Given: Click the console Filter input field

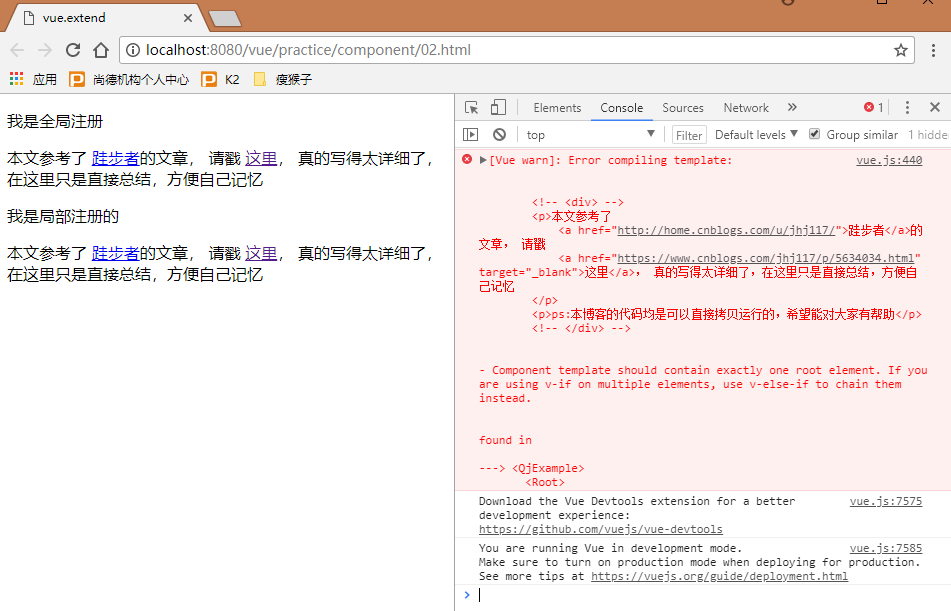Looking at the screenshot, I should pos(689,135).
